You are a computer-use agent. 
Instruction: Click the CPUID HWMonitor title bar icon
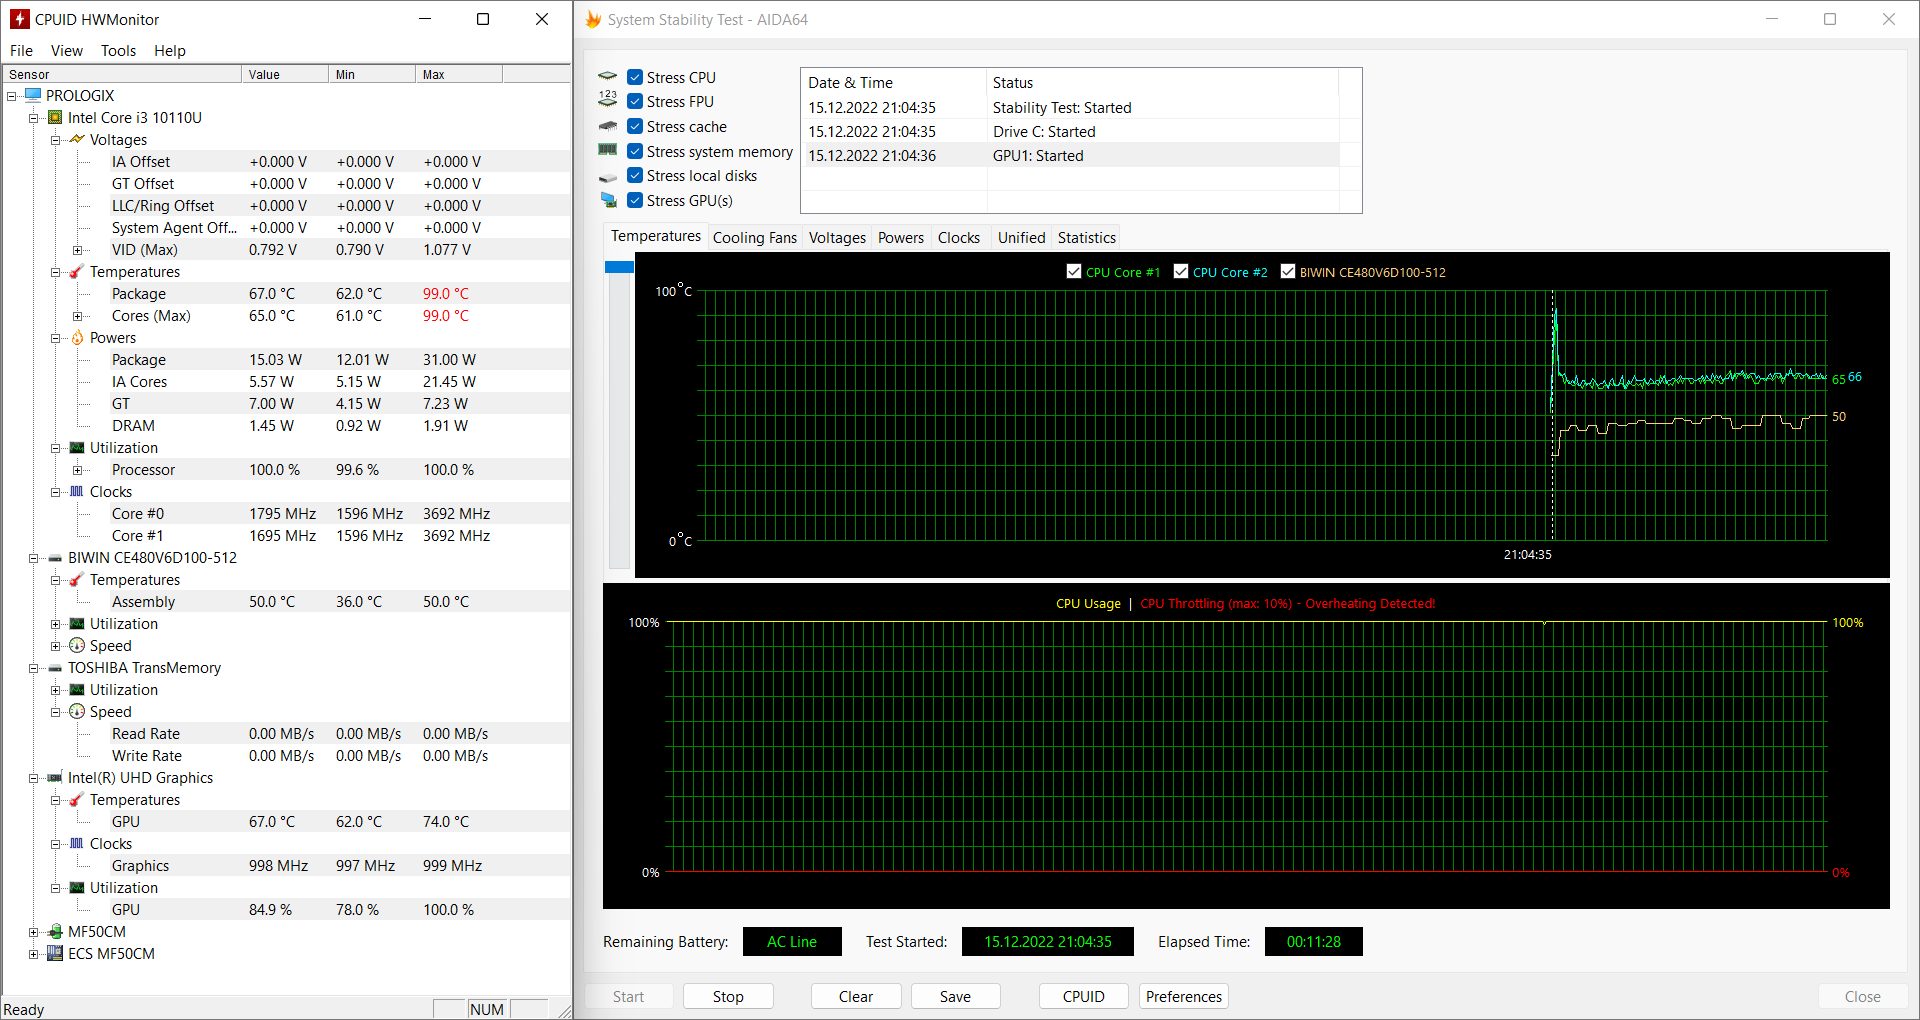[x=20, y=19]
